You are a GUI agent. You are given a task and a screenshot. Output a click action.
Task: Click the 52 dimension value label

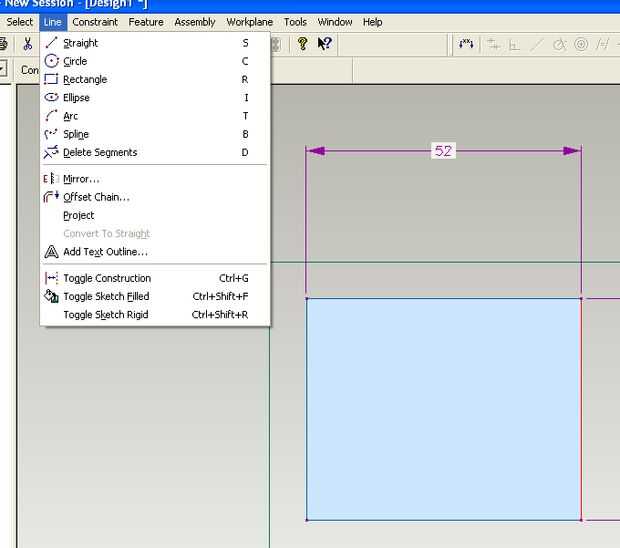443,151
